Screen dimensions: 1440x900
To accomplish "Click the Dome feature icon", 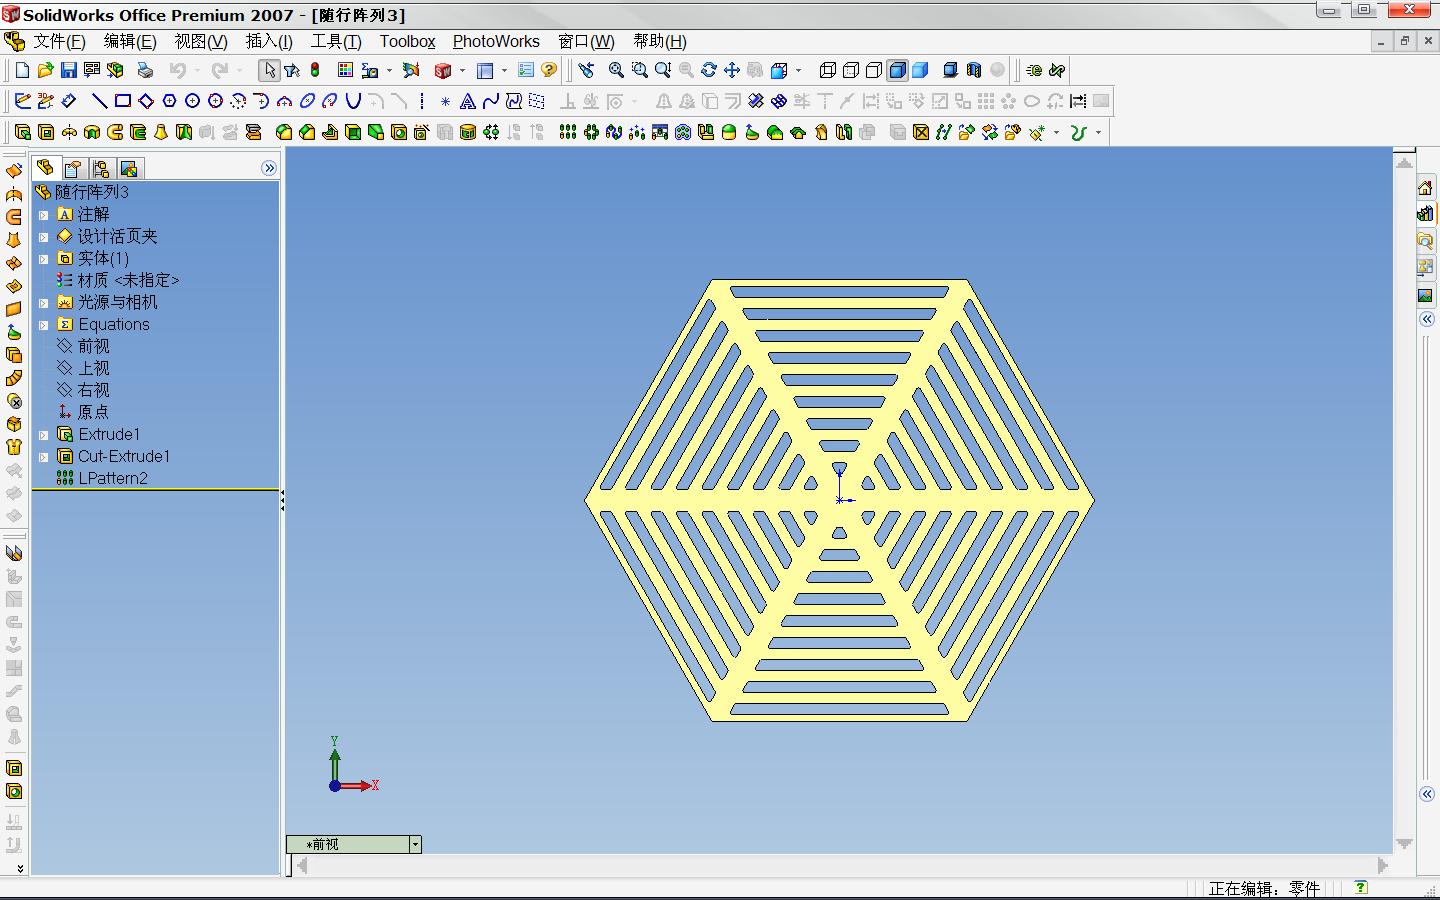I will (x=729, y=132).
